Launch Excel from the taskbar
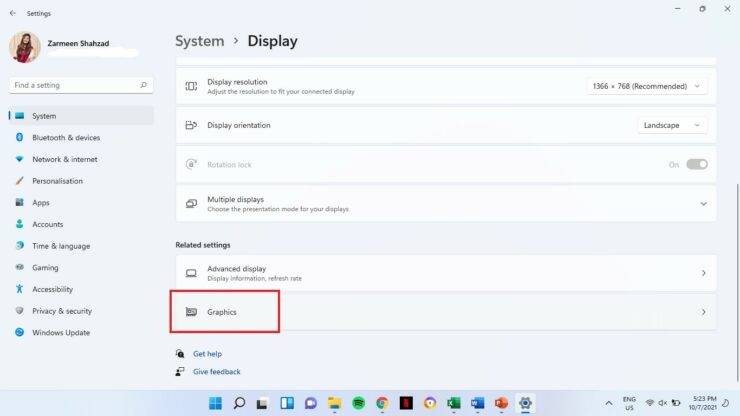 pyautogui.click(x=453, y=403)
